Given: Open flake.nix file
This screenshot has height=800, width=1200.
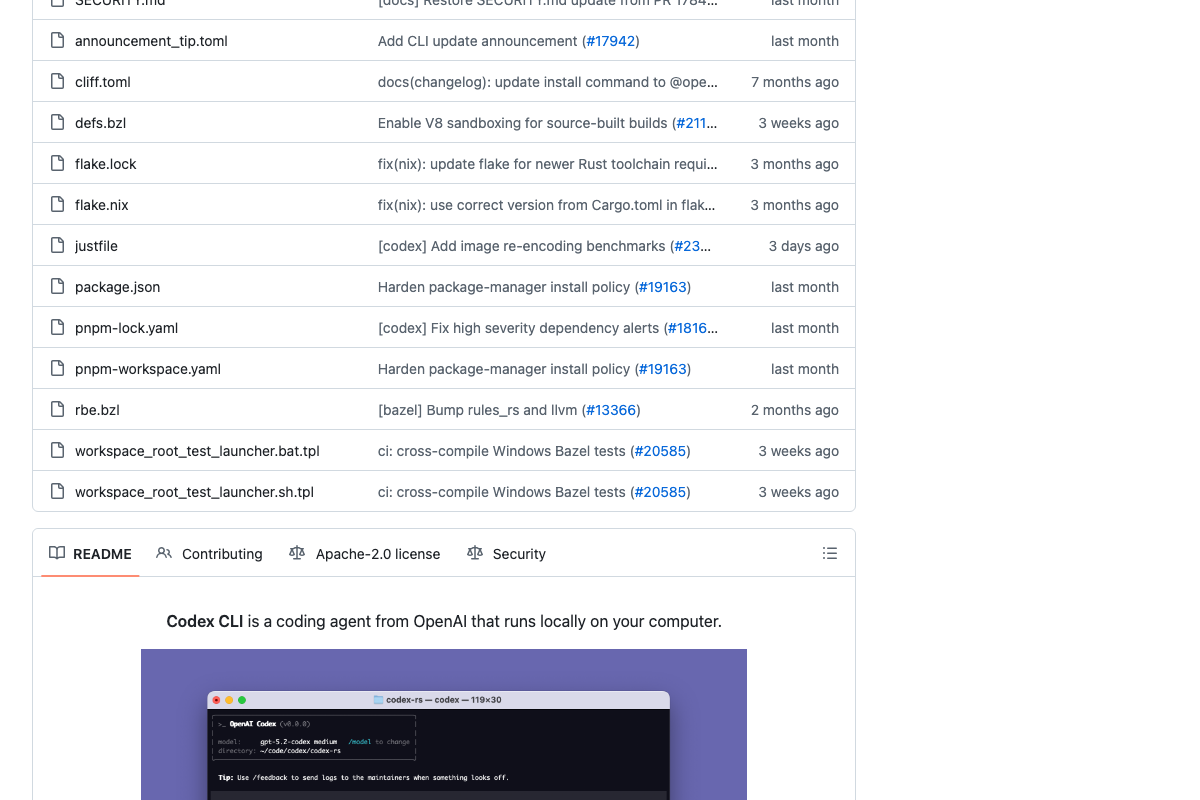Looking at the screenshot, I should [x=102, y=205].
